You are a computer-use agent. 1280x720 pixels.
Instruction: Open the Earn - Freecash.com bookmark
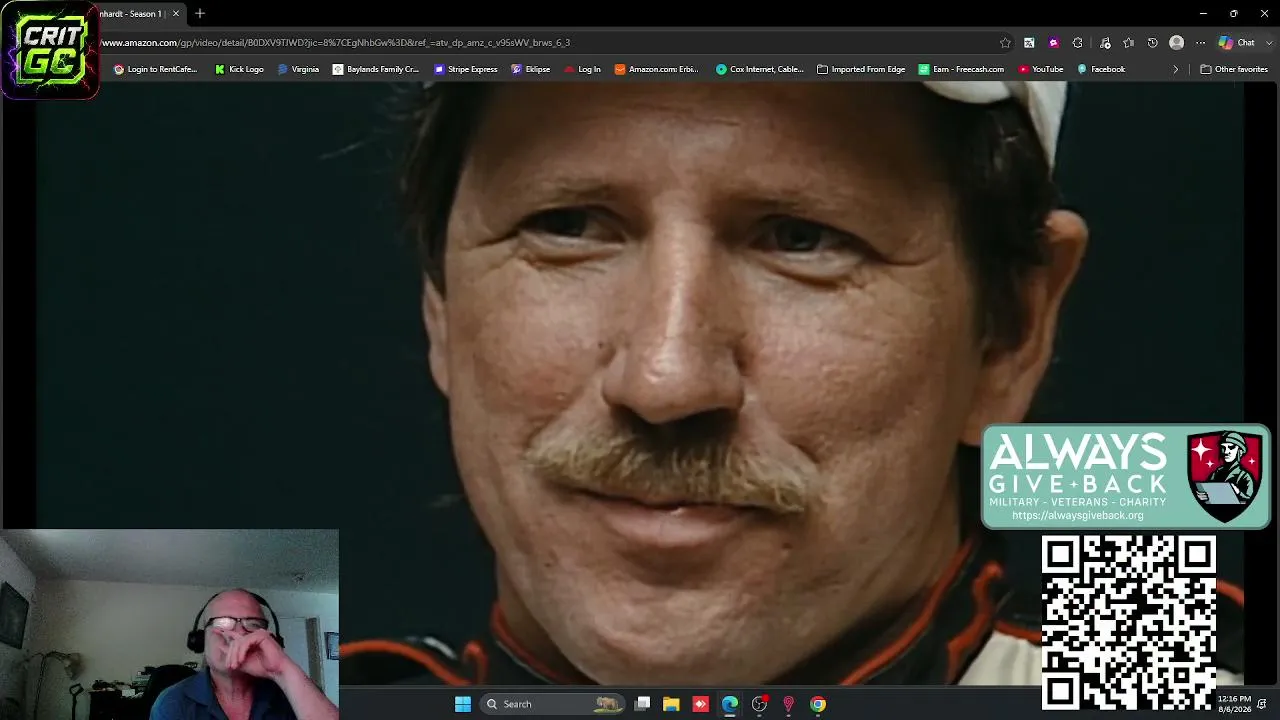coord(961,70)
